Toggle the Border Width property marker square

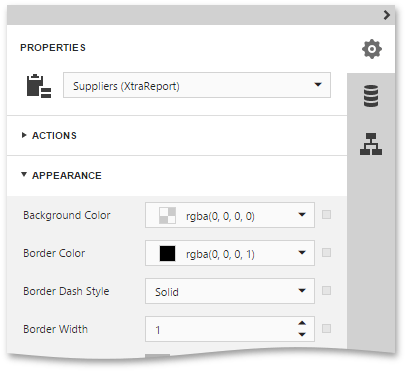pos(326,328)
